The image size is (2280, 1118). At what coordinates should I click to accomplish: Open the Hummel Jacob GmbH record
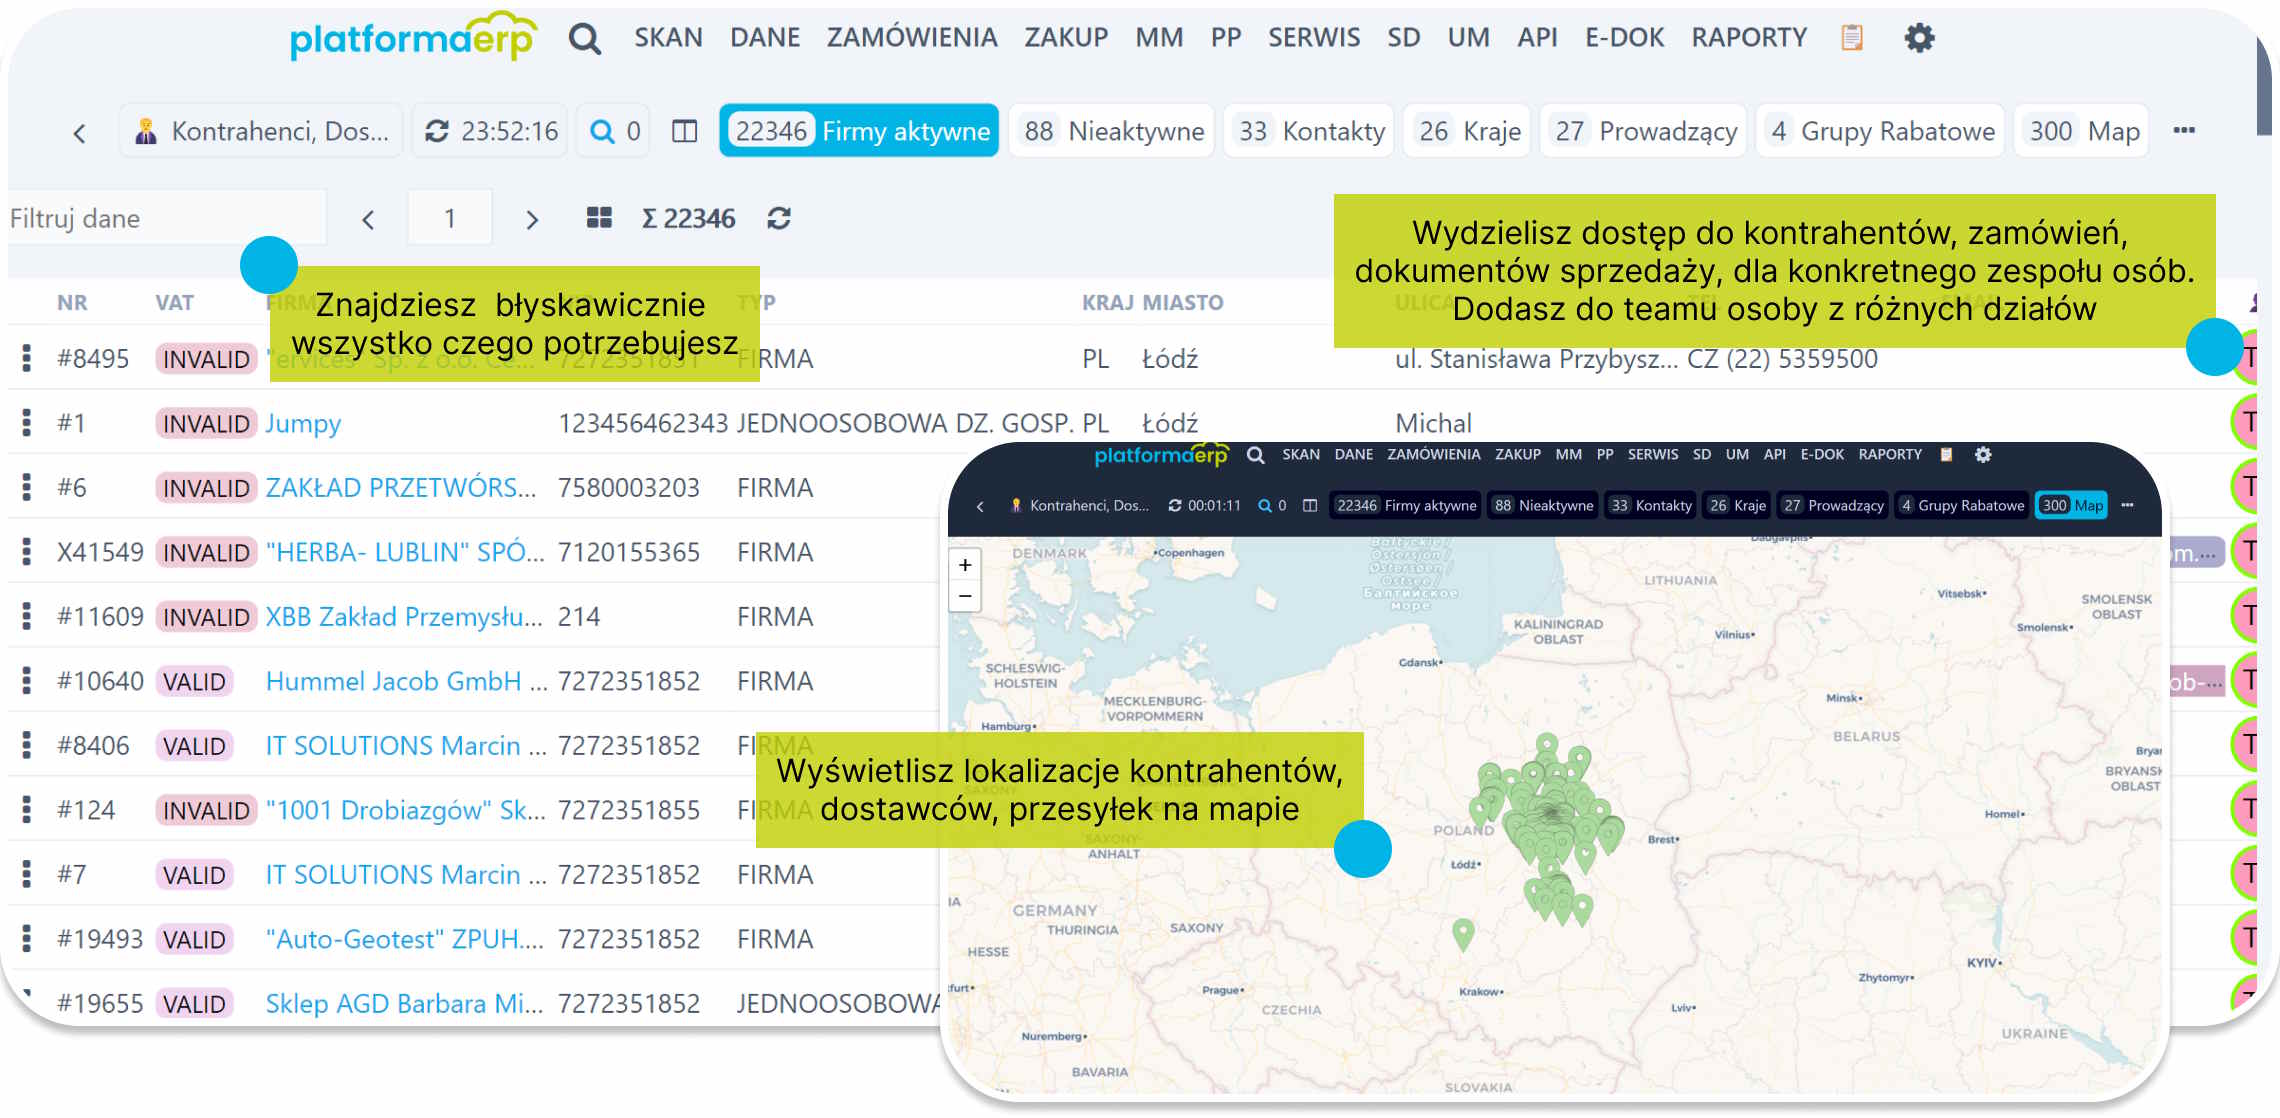pyautogui.click(x=394, y=681)
